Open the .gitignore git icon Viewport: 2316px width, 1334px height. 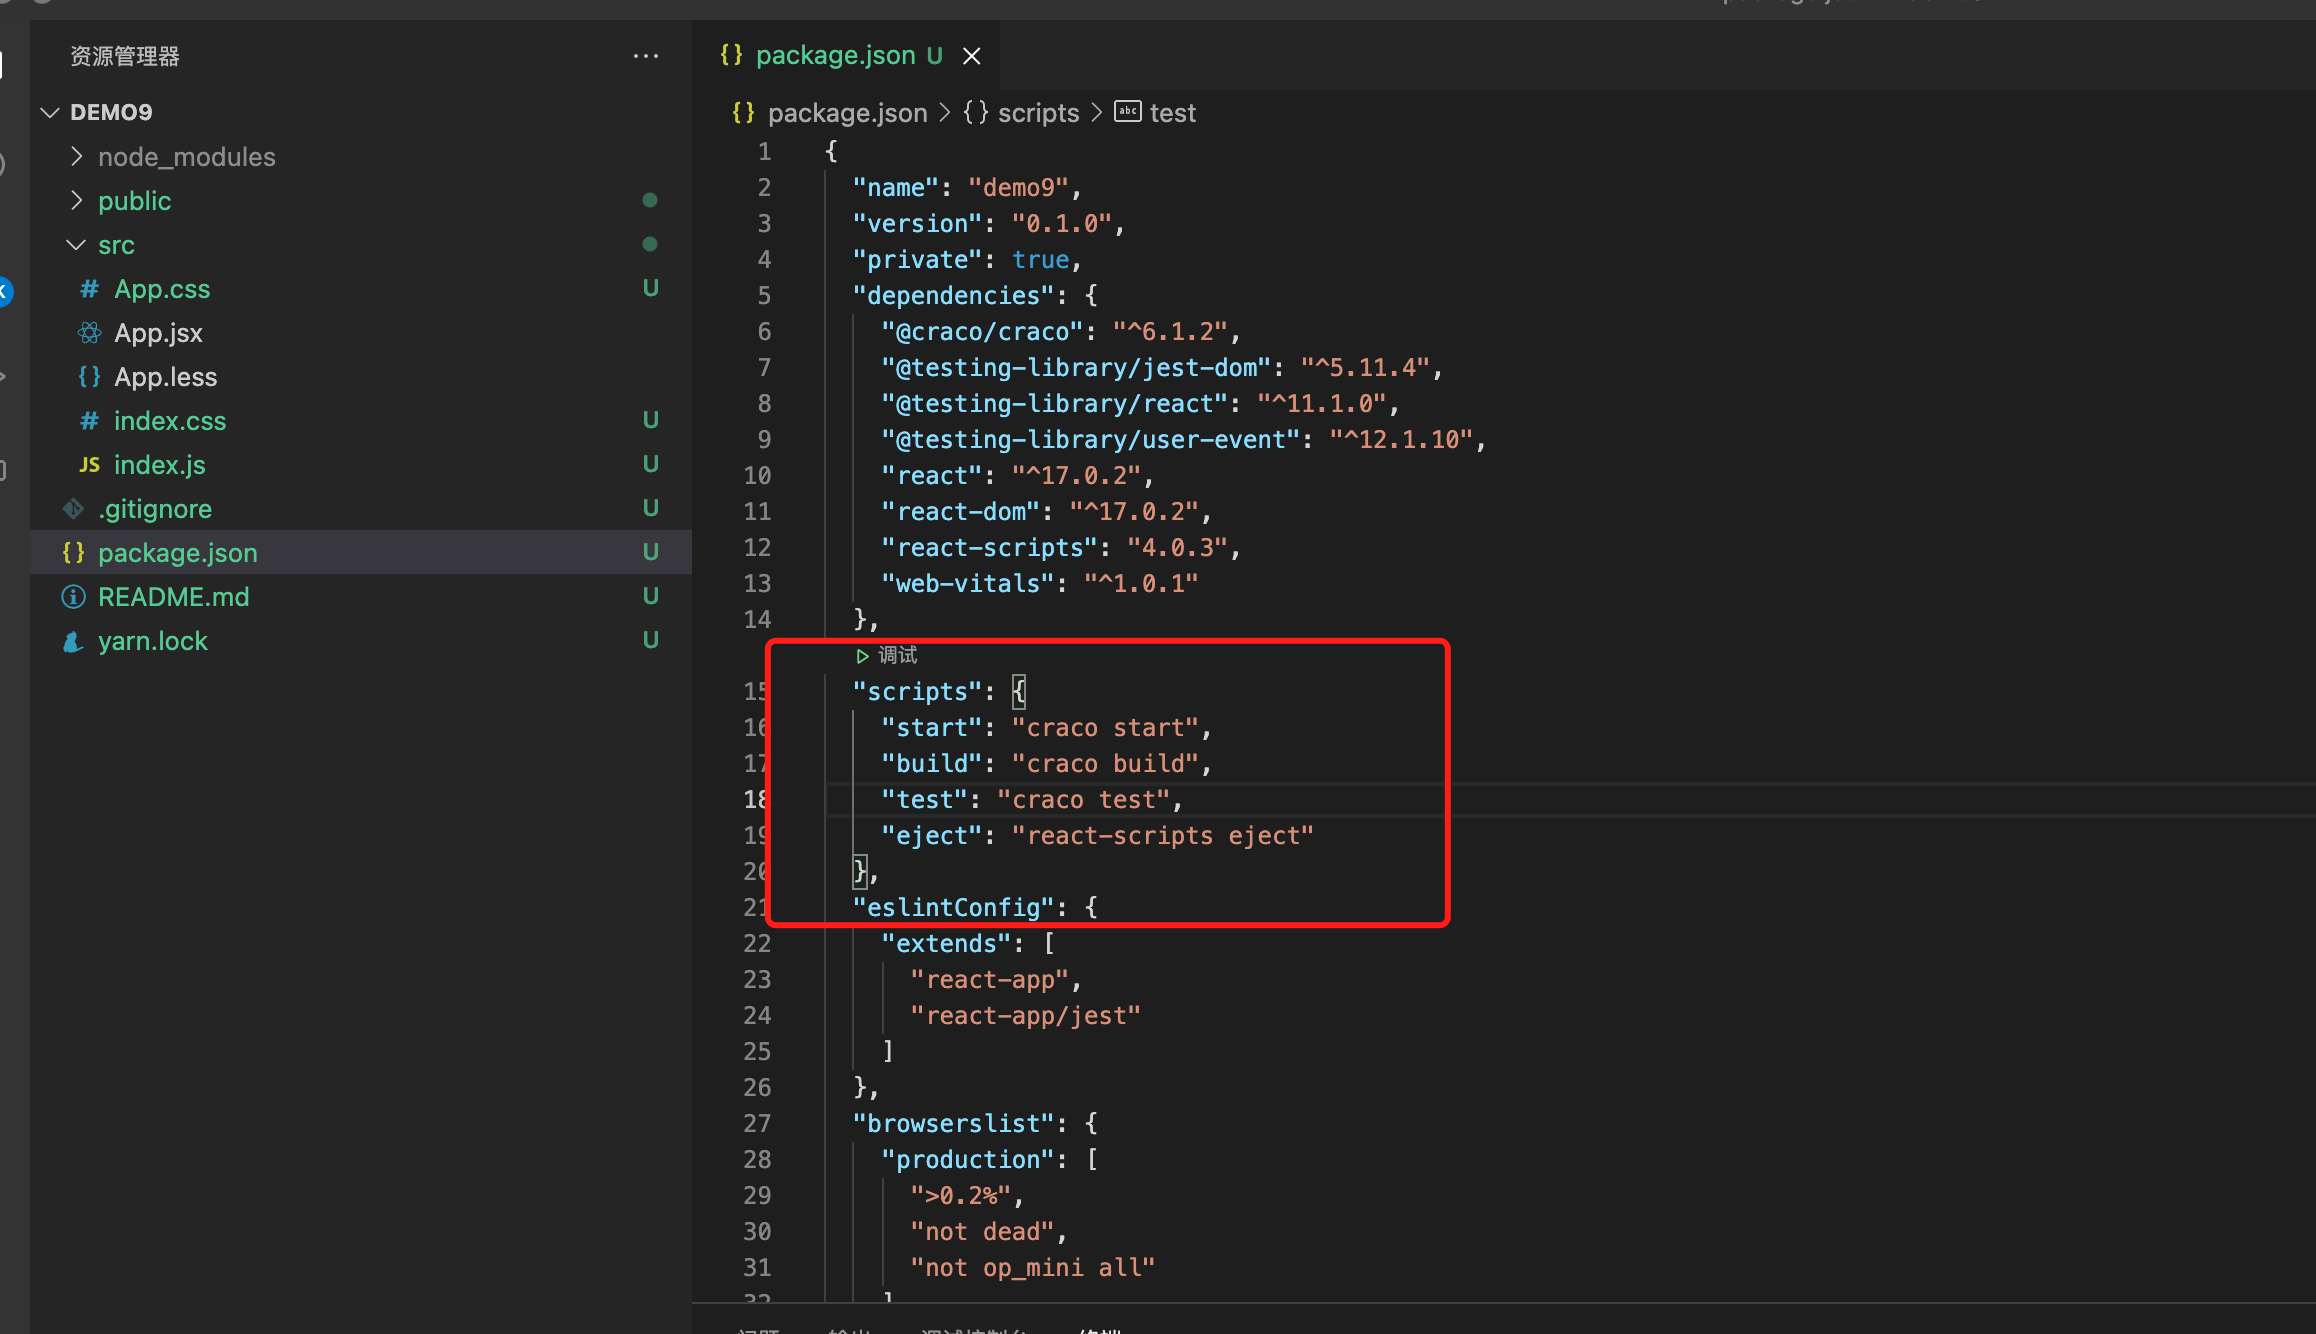pos(73,509)
